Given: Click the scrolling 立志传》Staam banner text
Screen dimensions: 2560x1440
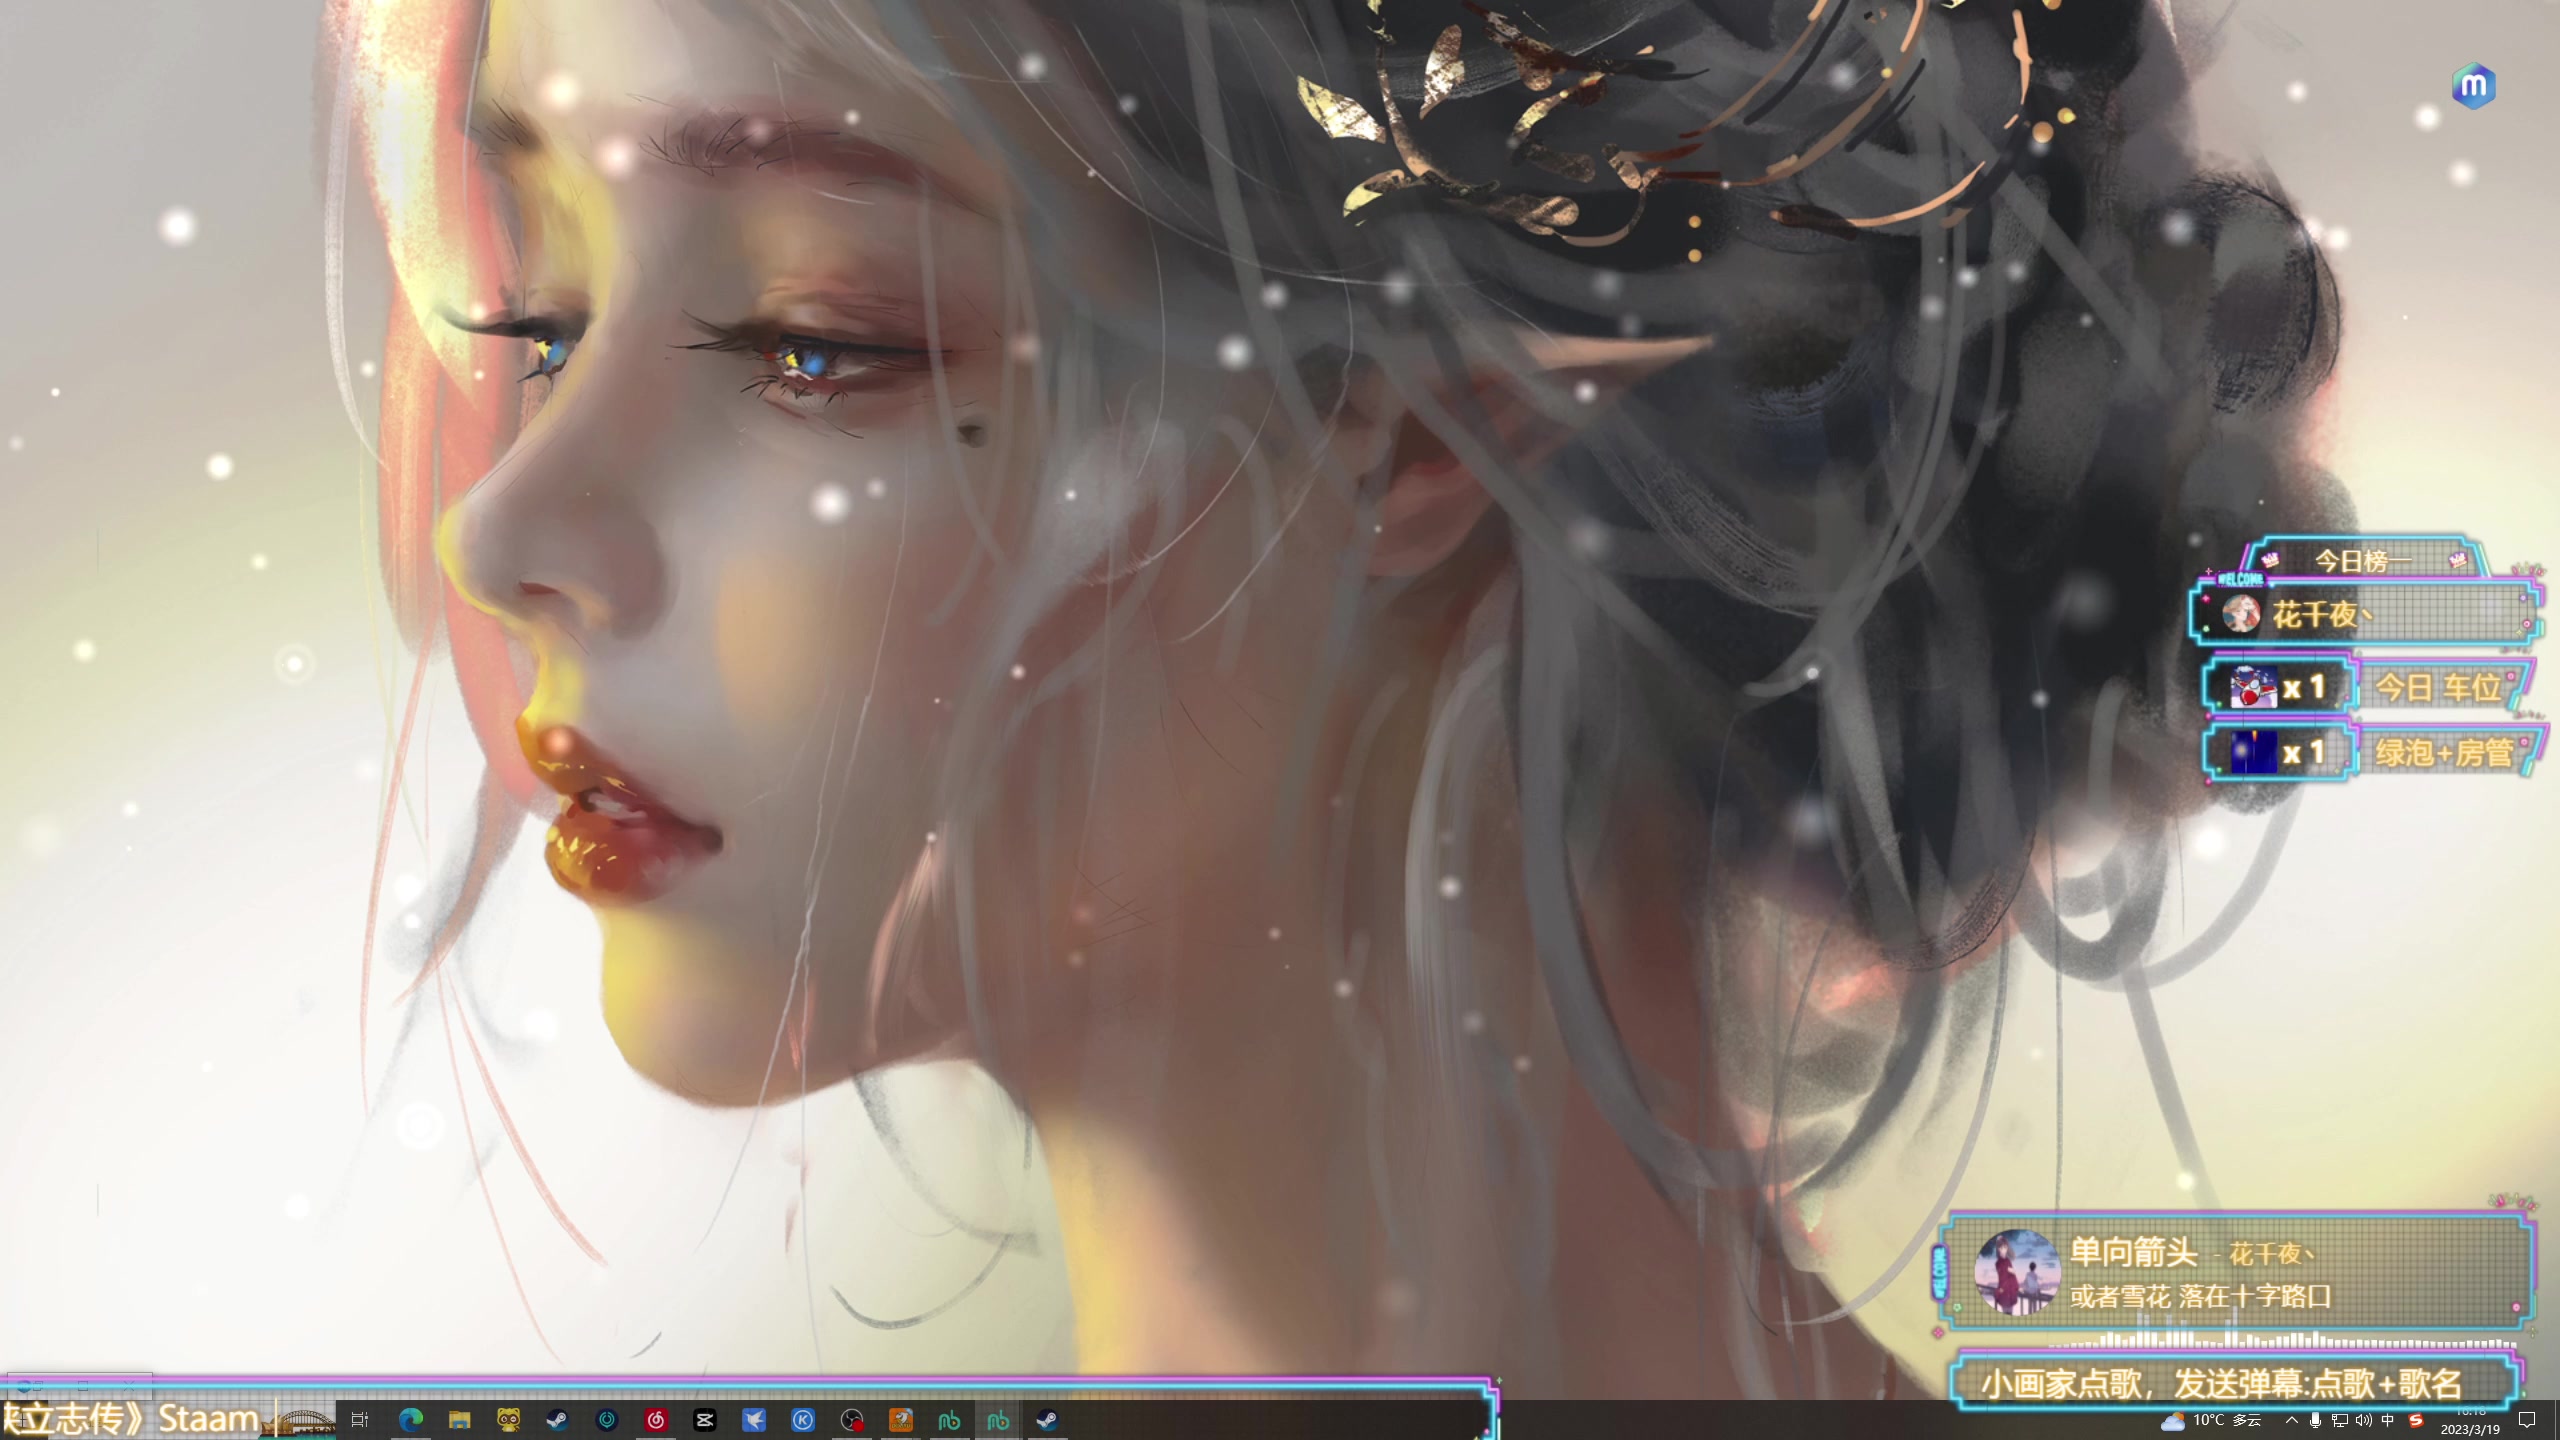Looking at the screenshot, I should (130, 1419).
